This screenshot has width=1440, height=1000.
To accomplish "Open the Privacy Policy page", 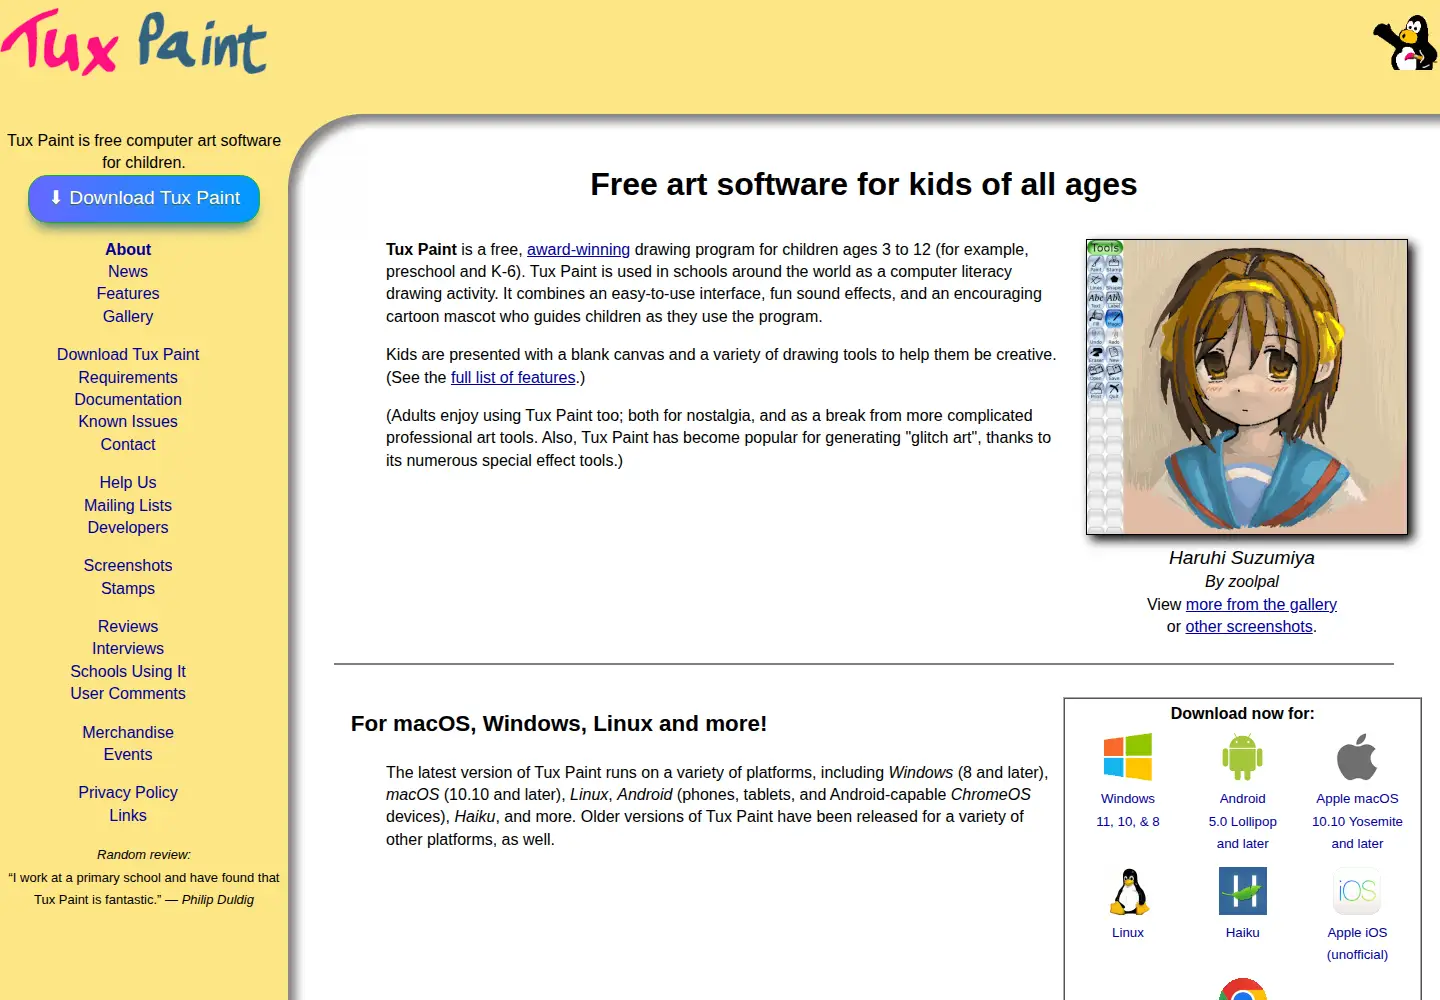I will tap(128, 792).
